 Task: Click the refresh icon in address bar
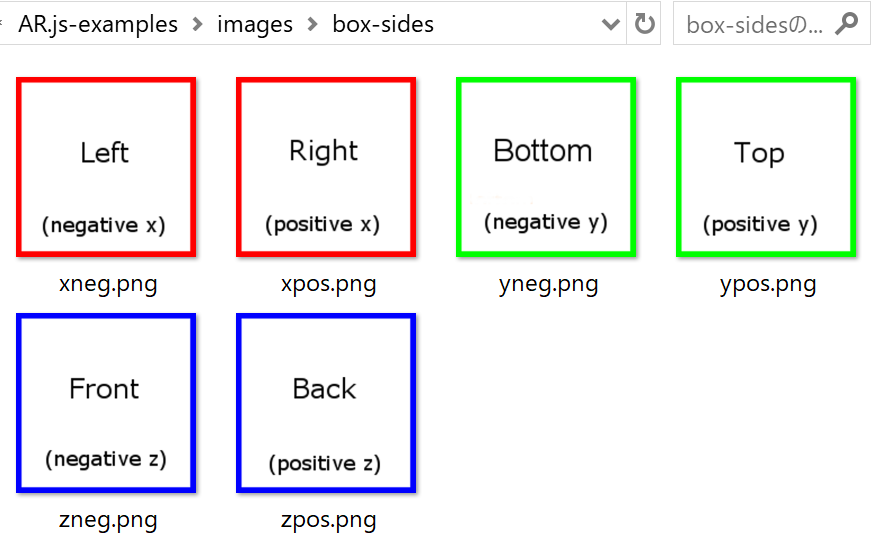644,23
